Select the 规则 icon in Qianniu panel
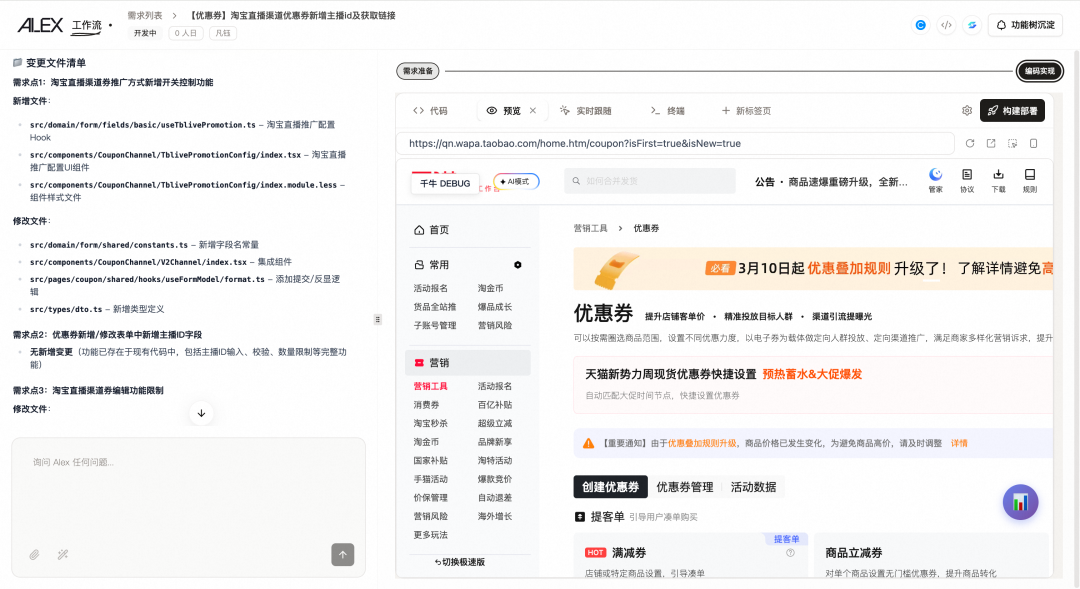This screenshot has height=589, width=1080. tap(1030, 178)
